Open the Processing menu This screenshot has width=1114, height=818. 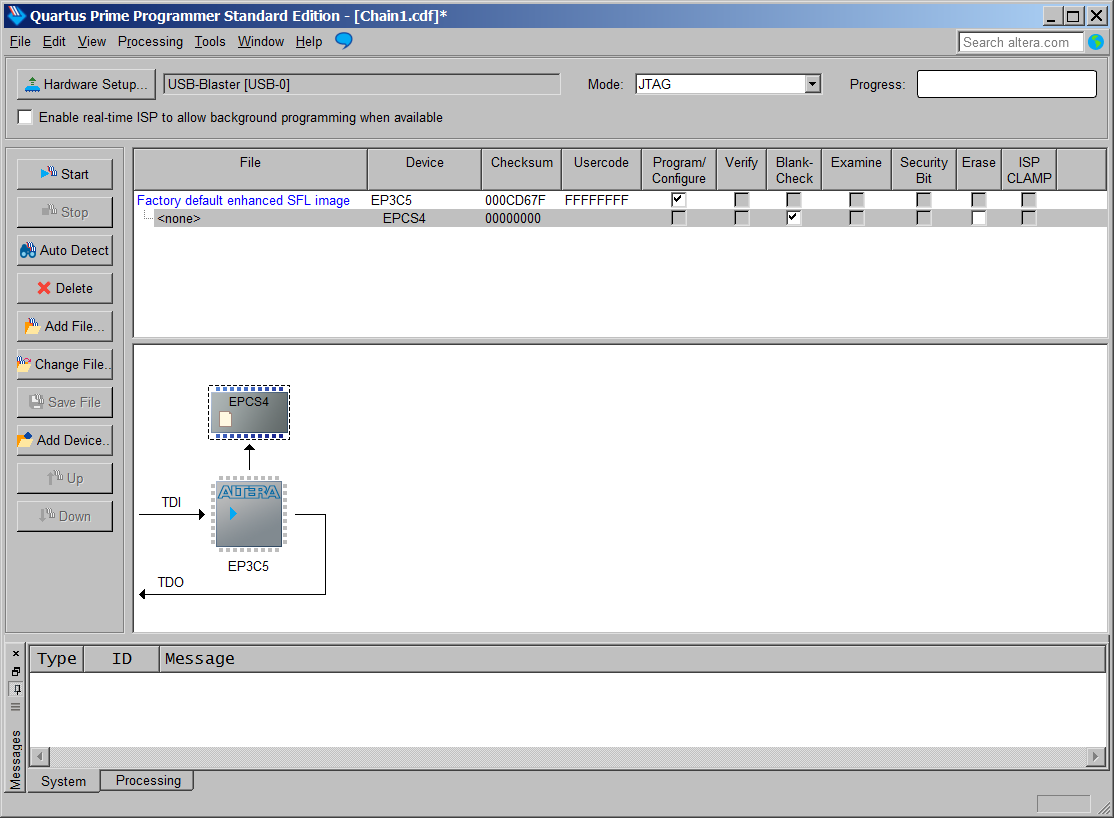pos(150,42)
